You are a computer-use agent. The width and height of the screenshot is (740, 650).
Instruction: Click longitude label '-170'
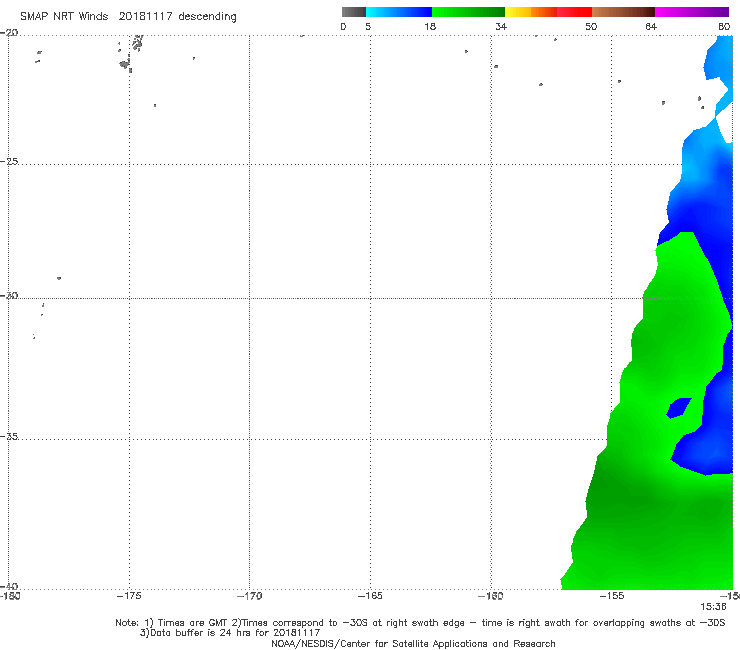249,596
